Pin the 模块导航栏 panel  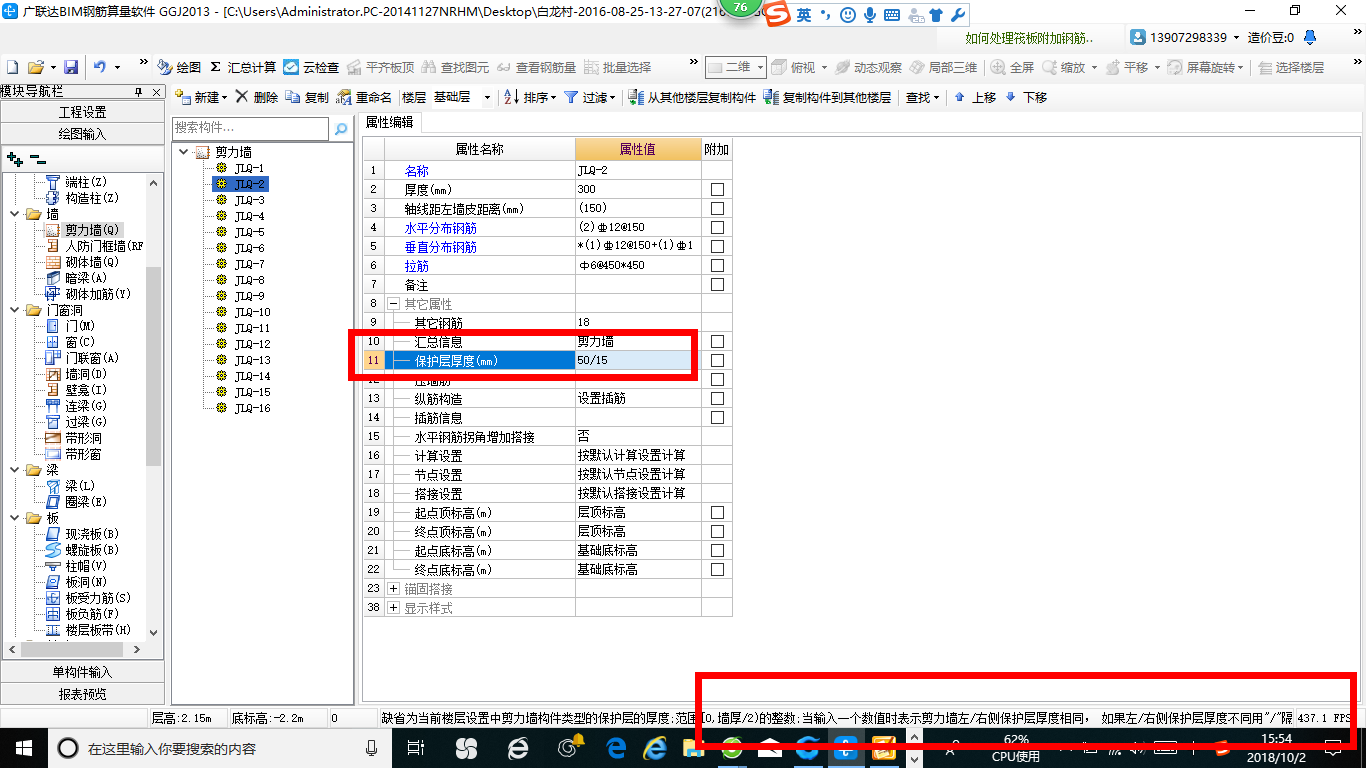coord(138,92)
